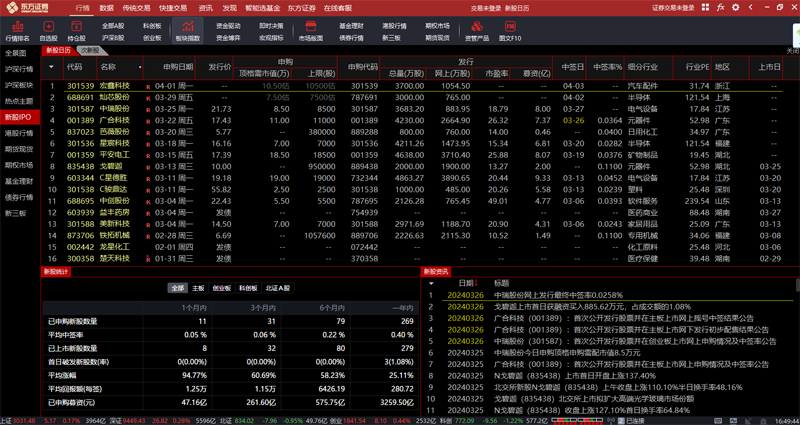Screen dimensions: 800x425
Task: Select 新三板 in the left sidebar
Action: 15,213
